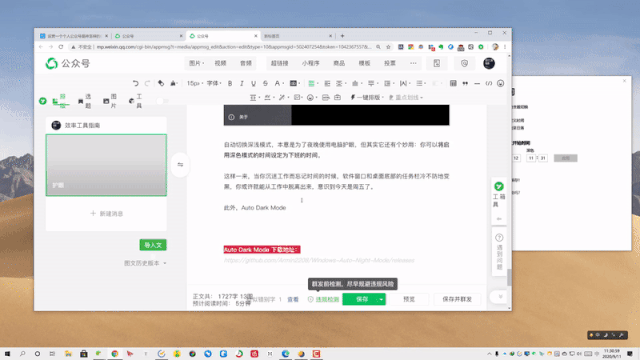640x360 pixels.
Task: Switch to the 选题 side panel tab
Action: (84, 101)
